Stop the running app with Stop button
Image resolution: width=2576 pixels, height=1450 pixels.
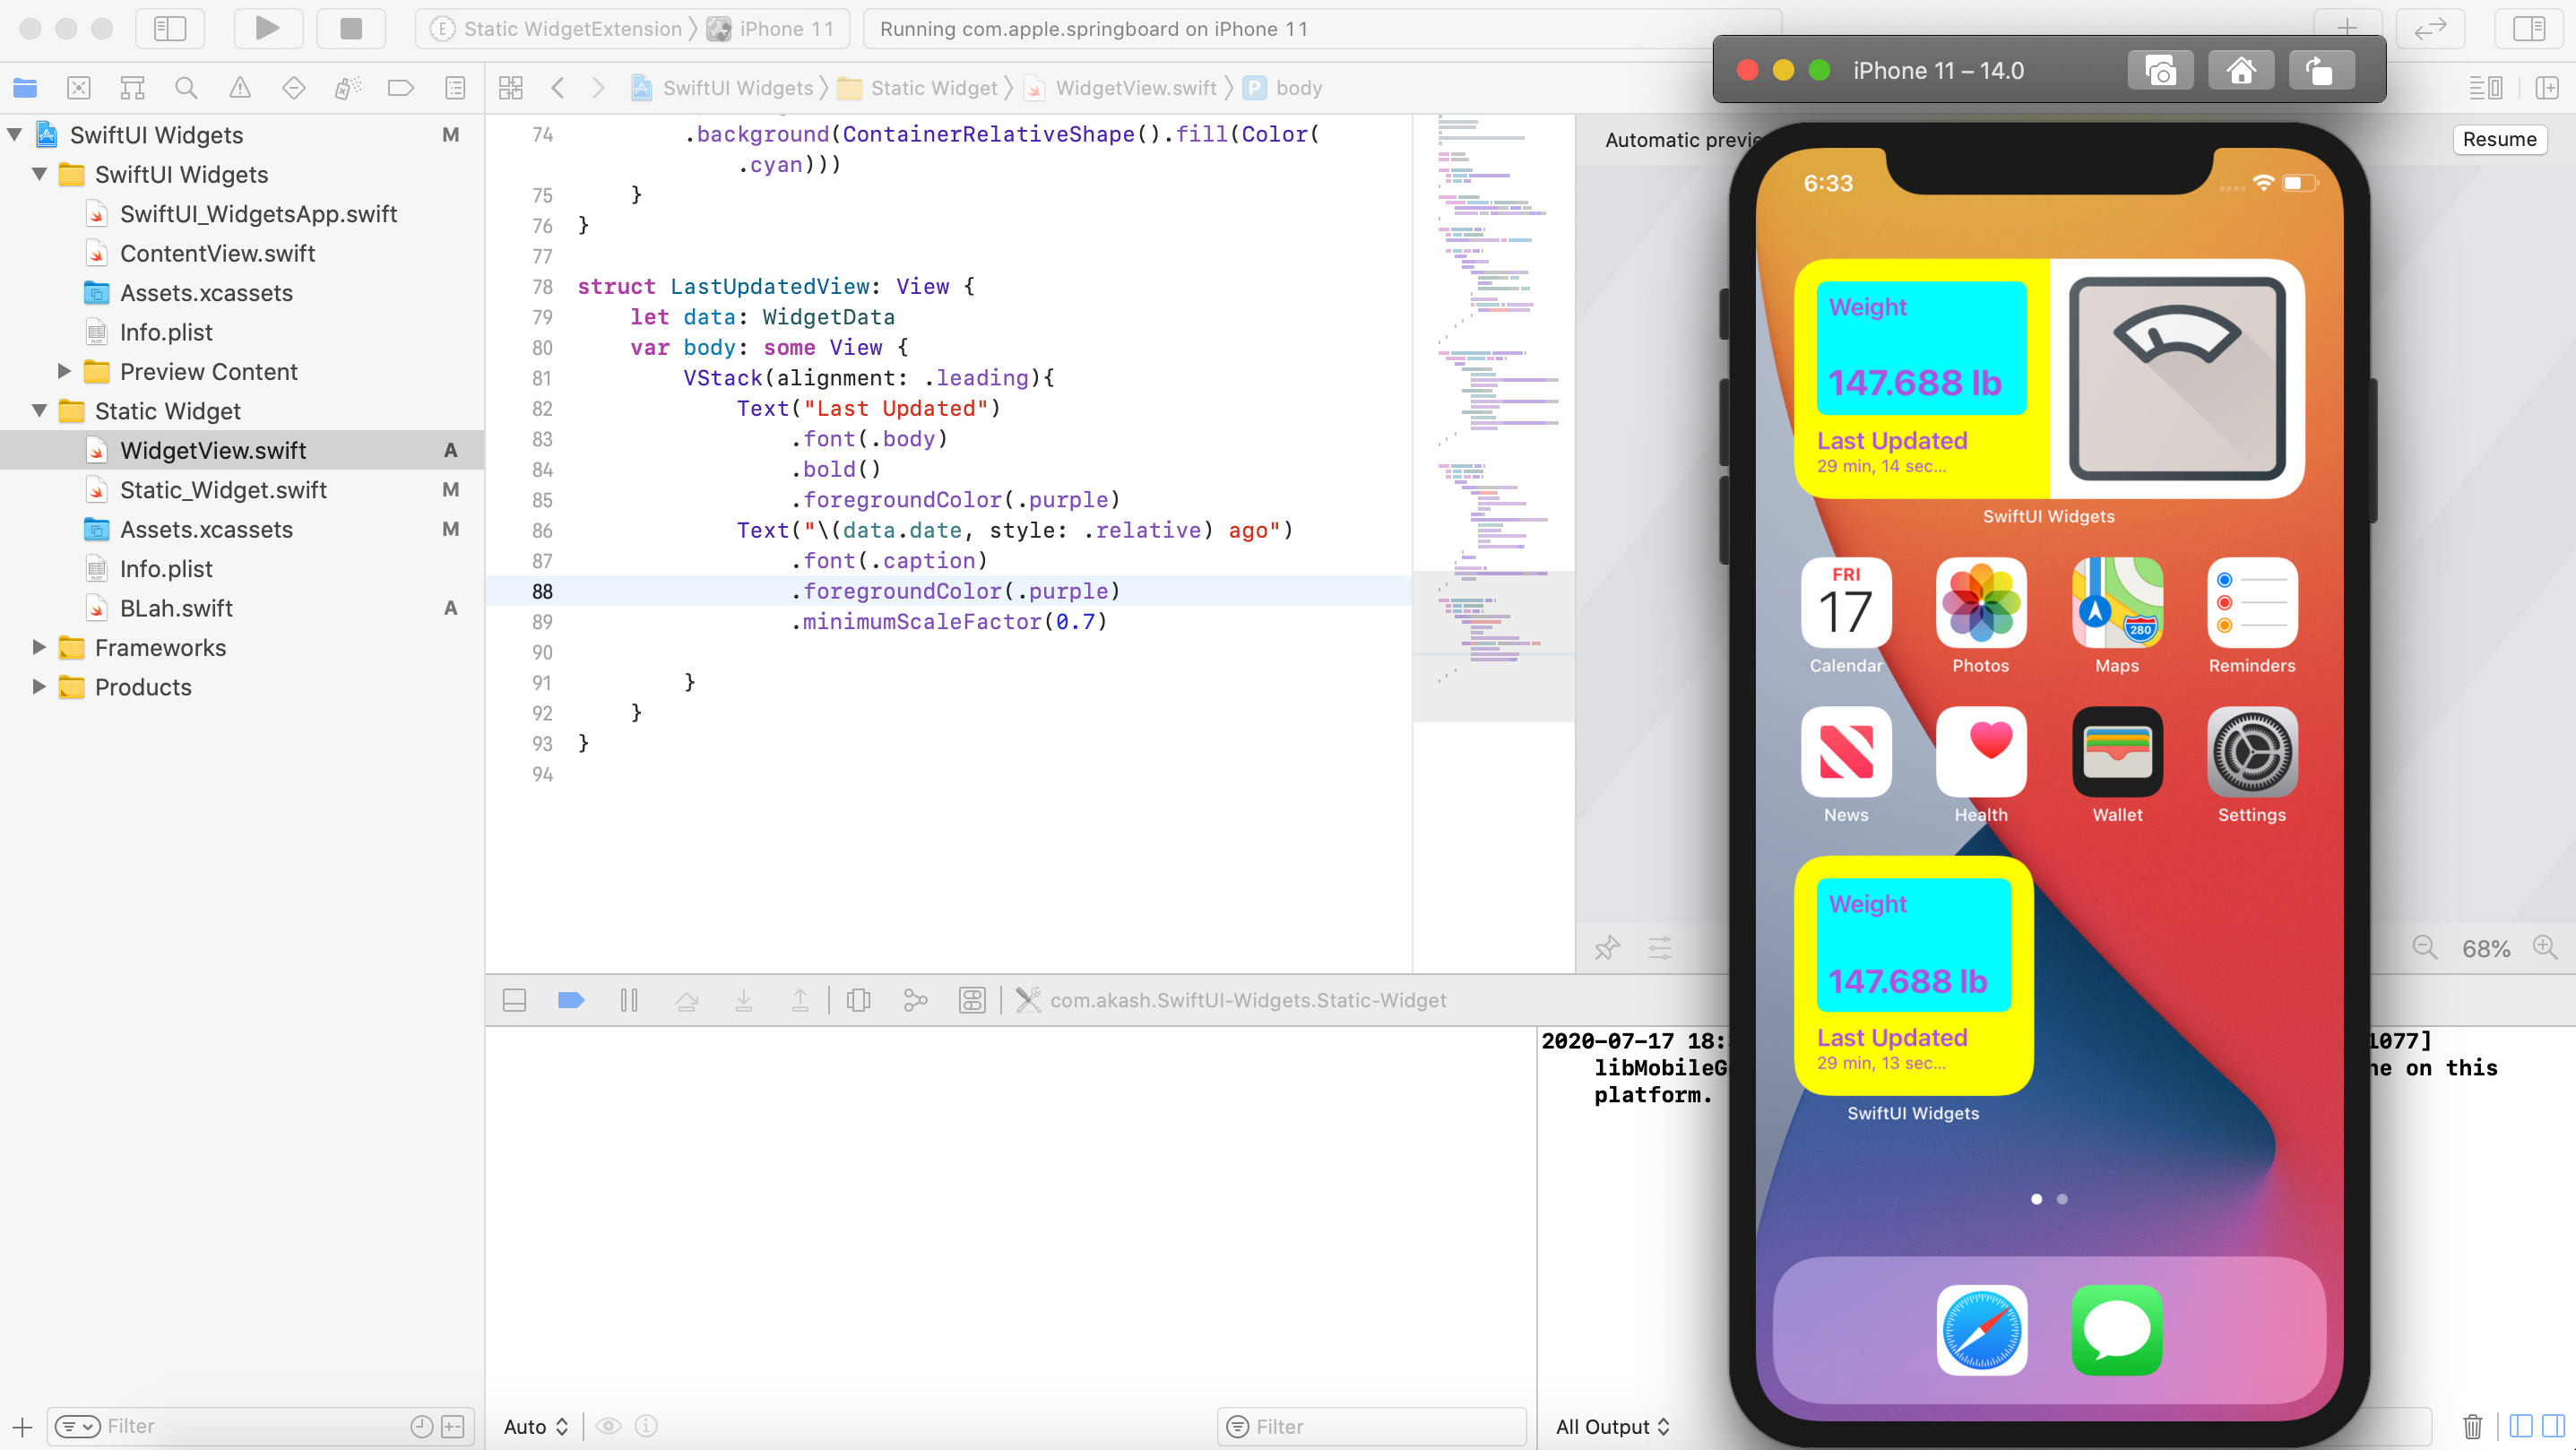point(351,28)
